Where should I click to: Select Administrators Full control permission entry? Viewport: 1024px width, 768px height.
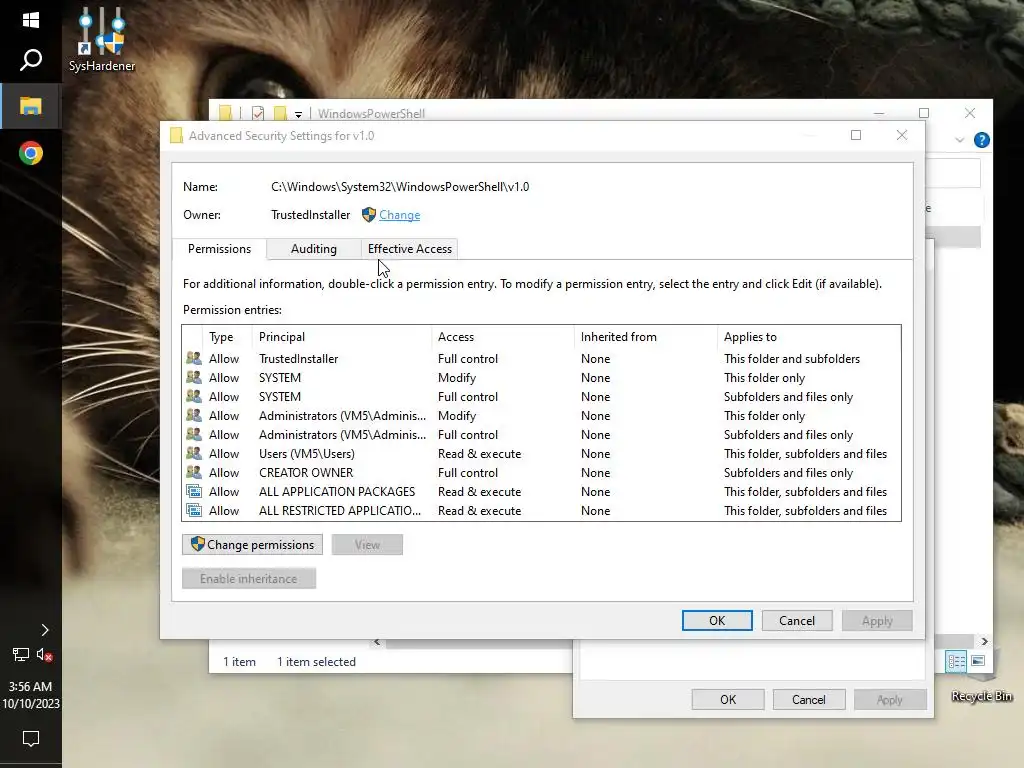[x=541, y=434]
